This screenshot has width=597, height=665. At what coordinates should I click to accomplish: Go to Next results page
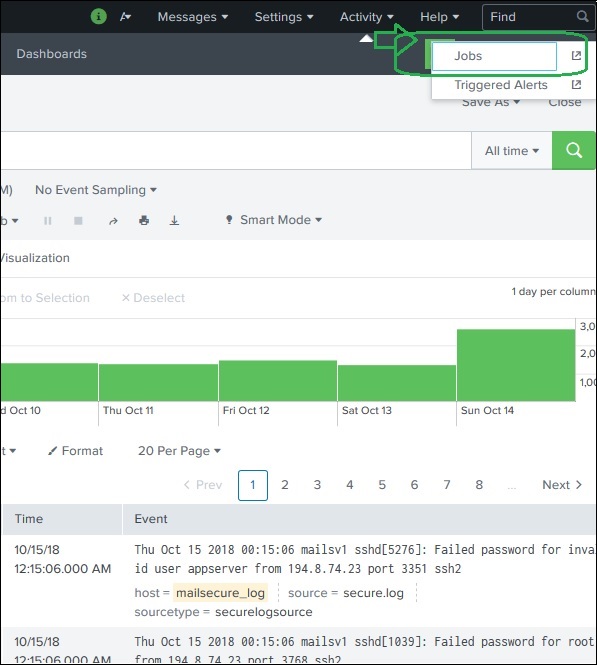click(x=562, y=485)
